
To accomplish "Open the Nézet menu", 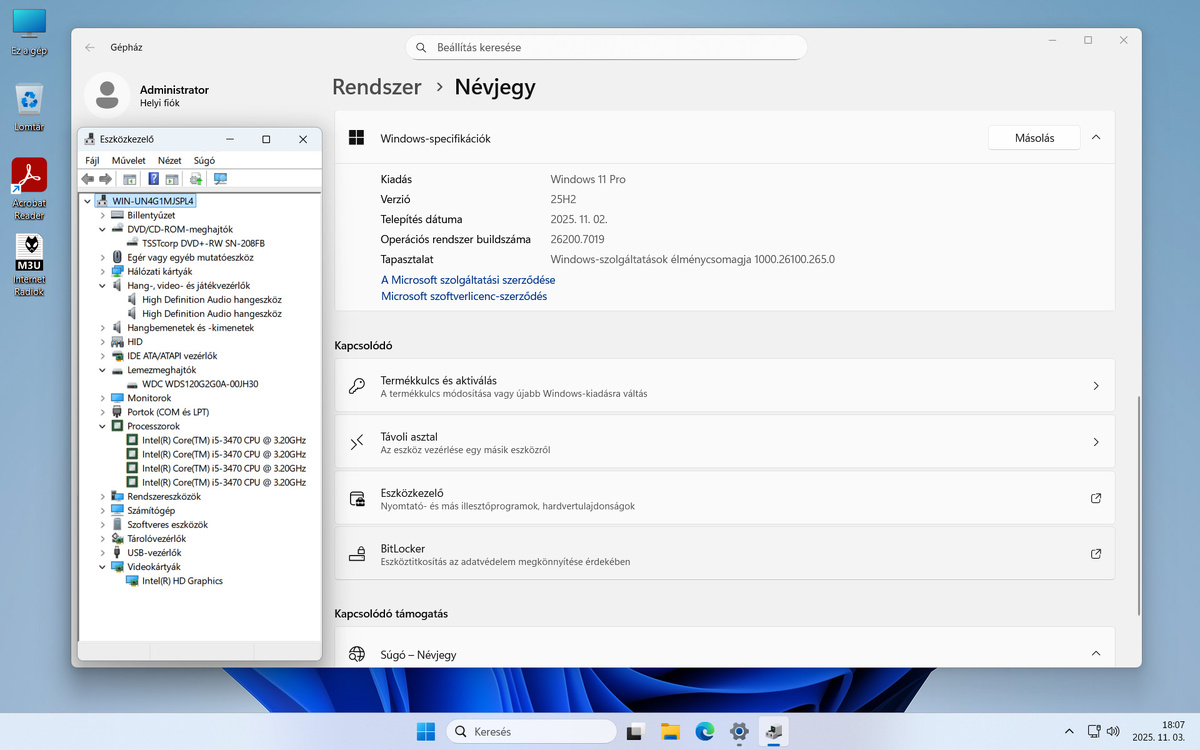I will (170, 160).
